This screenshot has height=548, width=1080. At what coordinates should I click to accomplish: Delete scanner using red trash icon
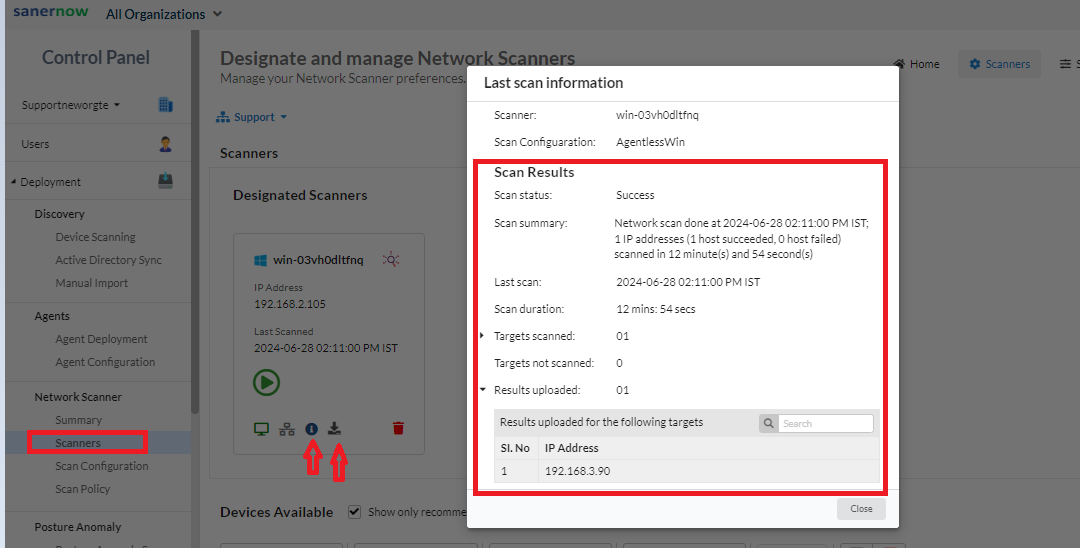pyautogui.click(x=398, y=429)
